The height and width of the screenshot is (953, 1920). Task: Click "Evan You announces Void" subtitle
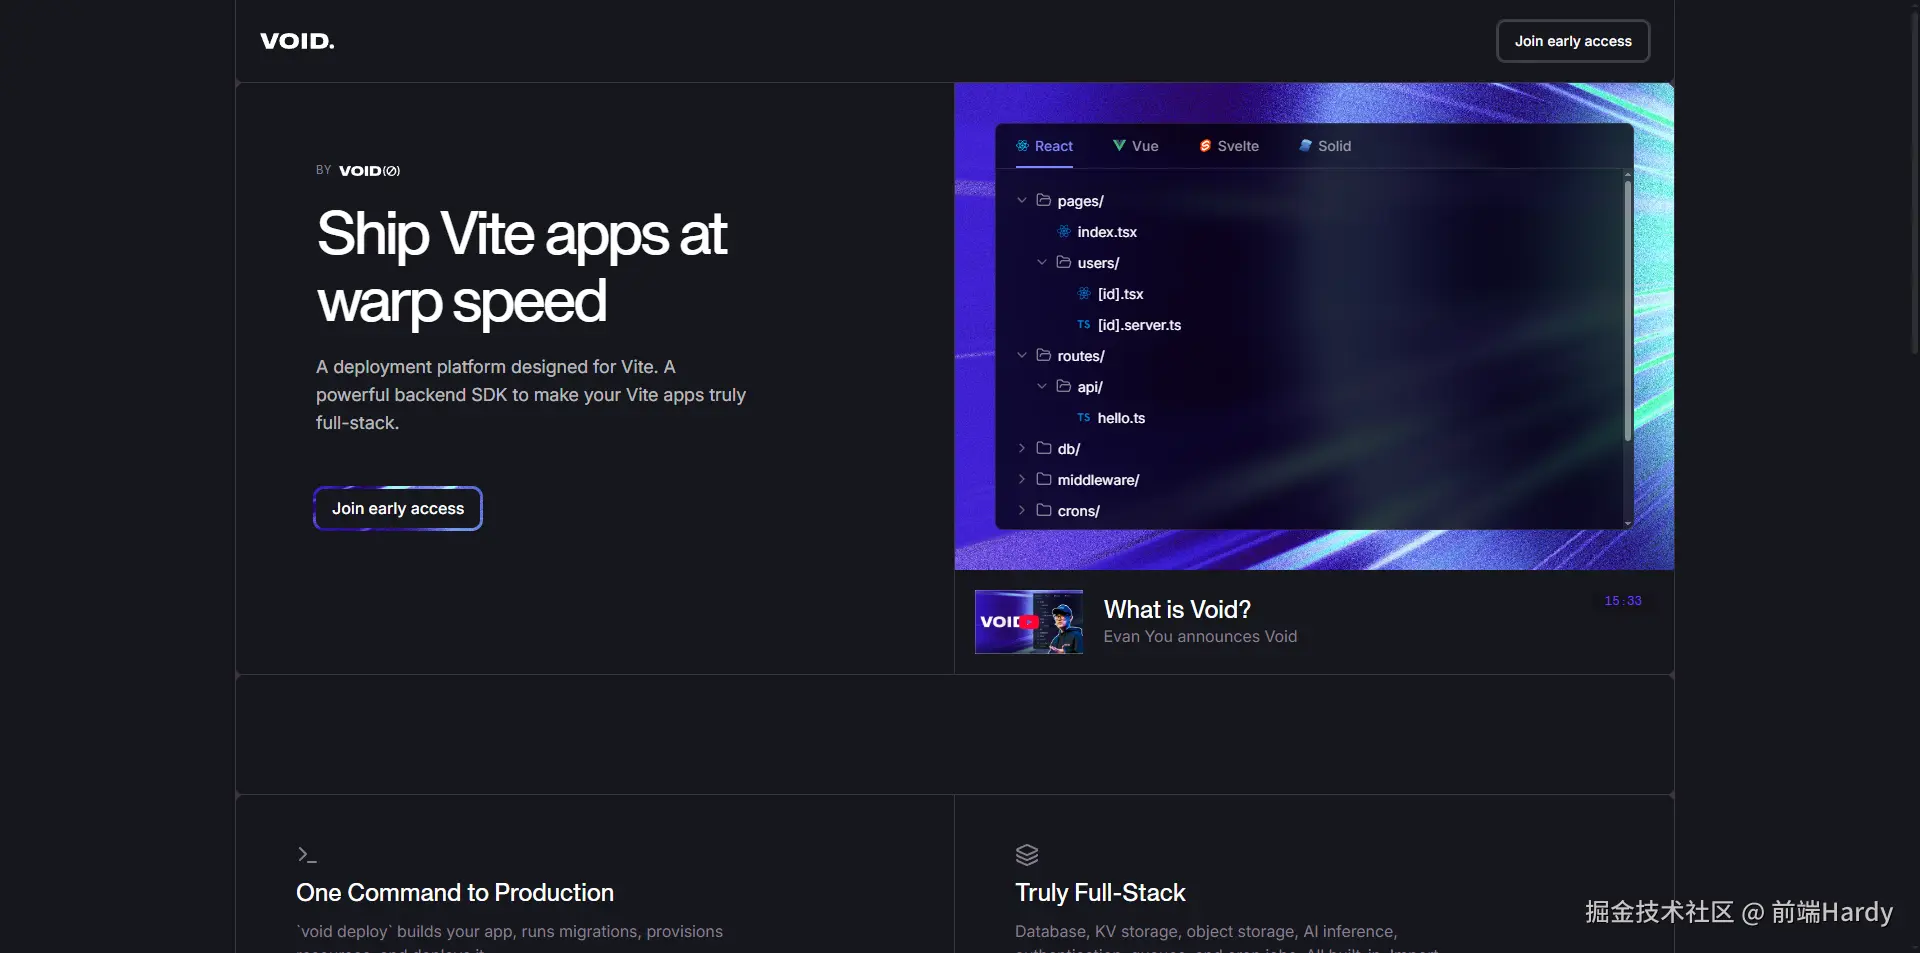tap(1200, 636)
